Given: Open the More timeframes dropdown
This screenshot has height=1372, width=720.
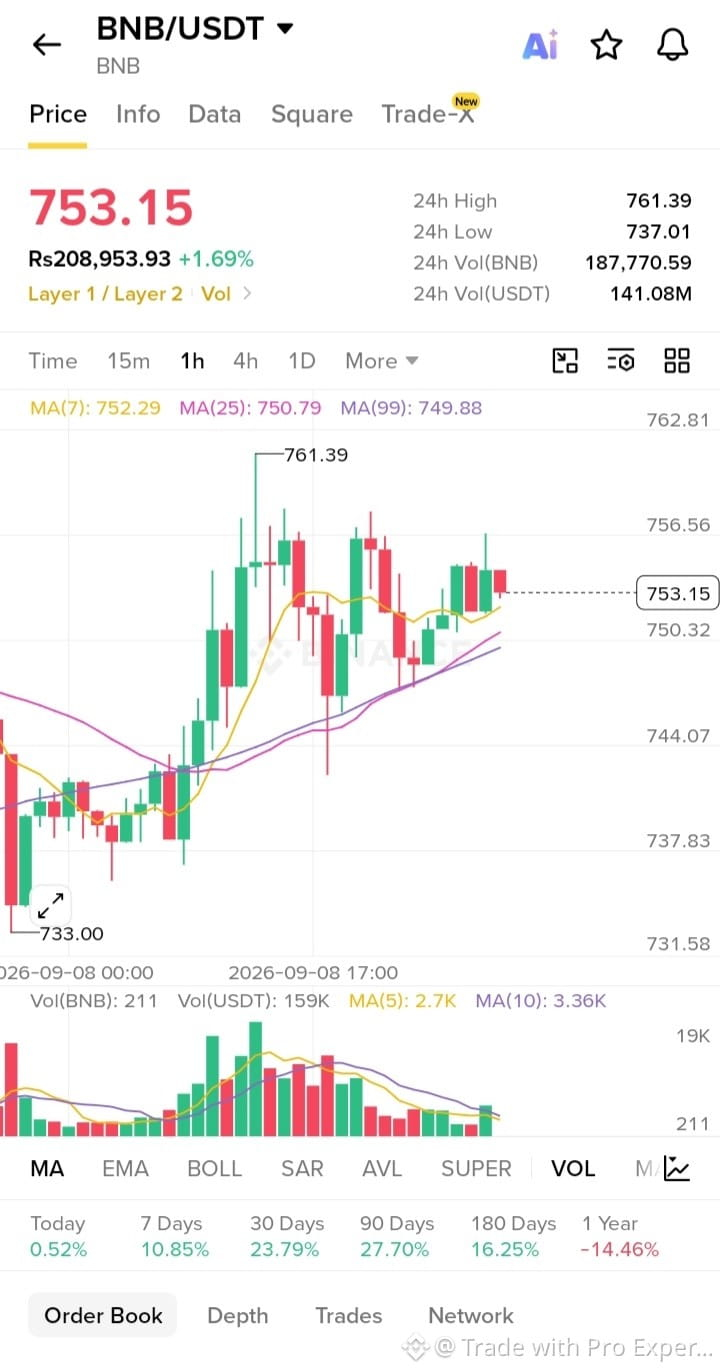Looking at the screenshot, I should click(381, 361).
